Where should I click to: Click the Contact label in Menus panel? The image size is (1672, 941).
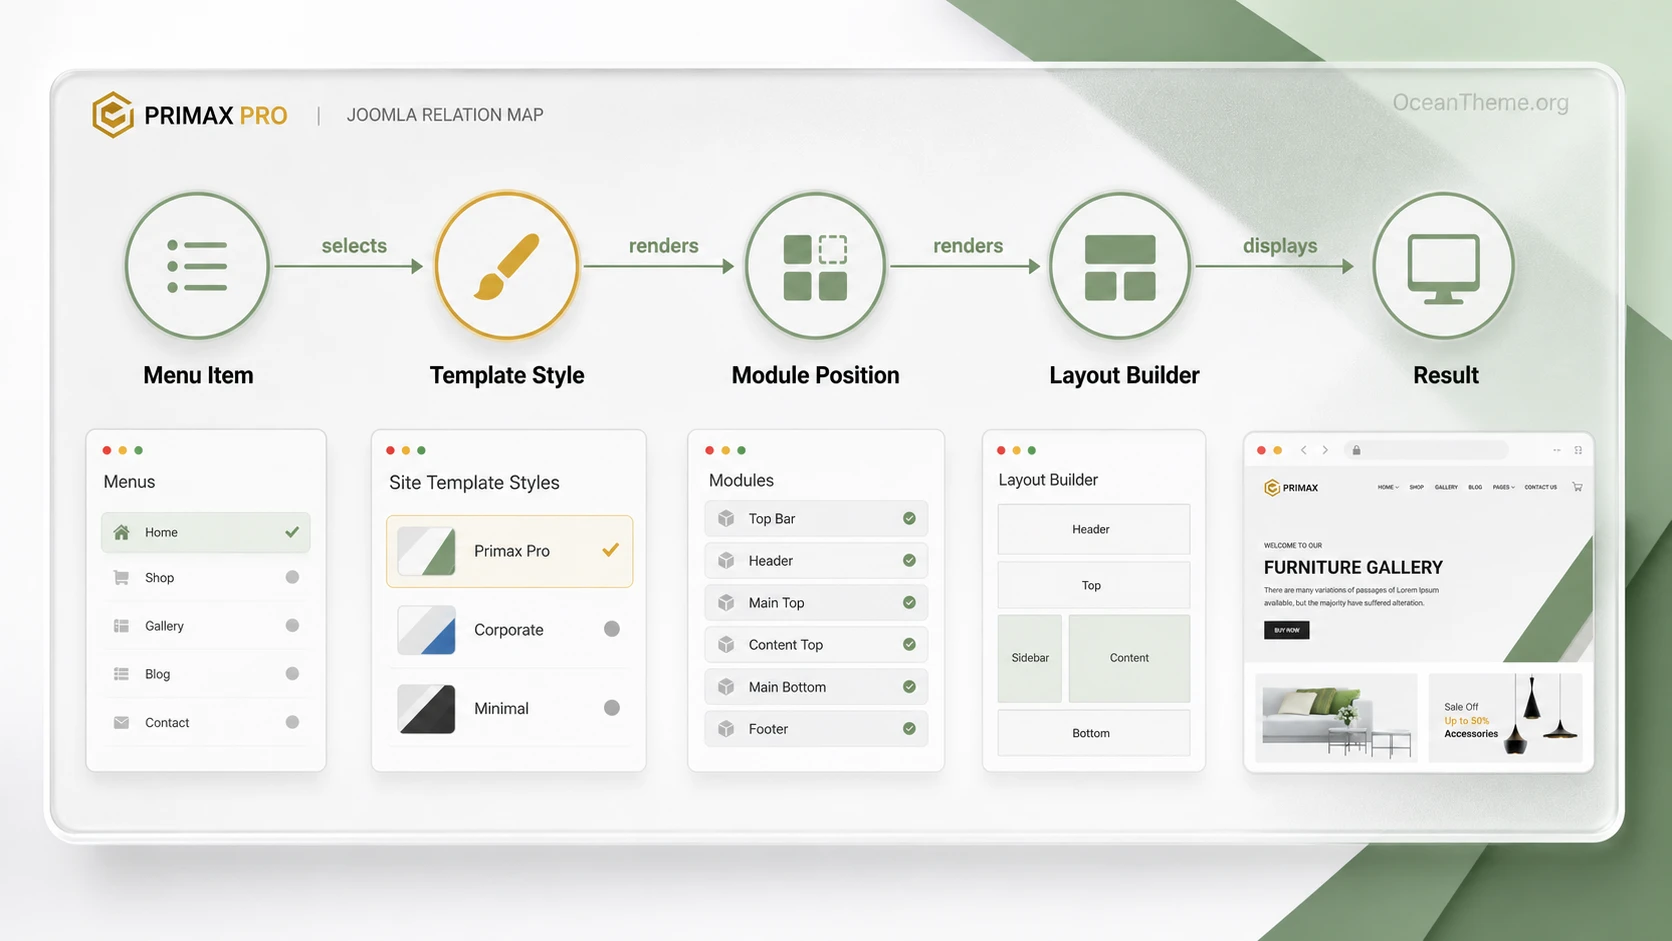[x=167, y=722]
